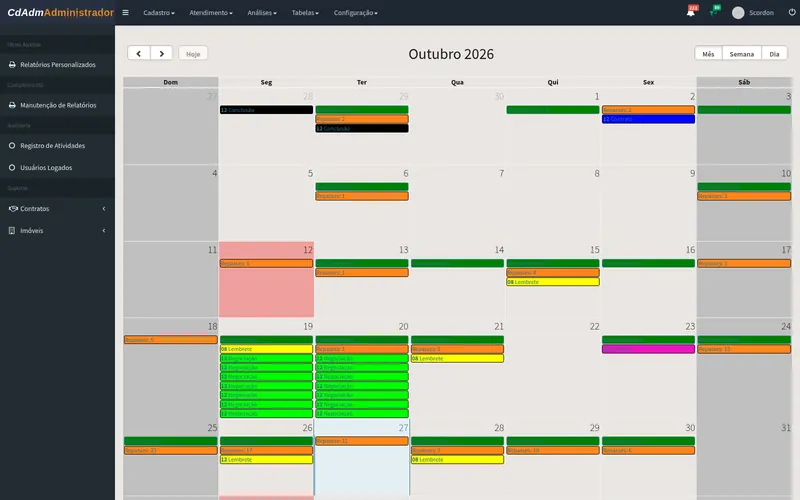The height and width of the screenshot is (500, 800).
Task: Click the Outubro 2026 calendar title
Action: click(x=451, y=54)
